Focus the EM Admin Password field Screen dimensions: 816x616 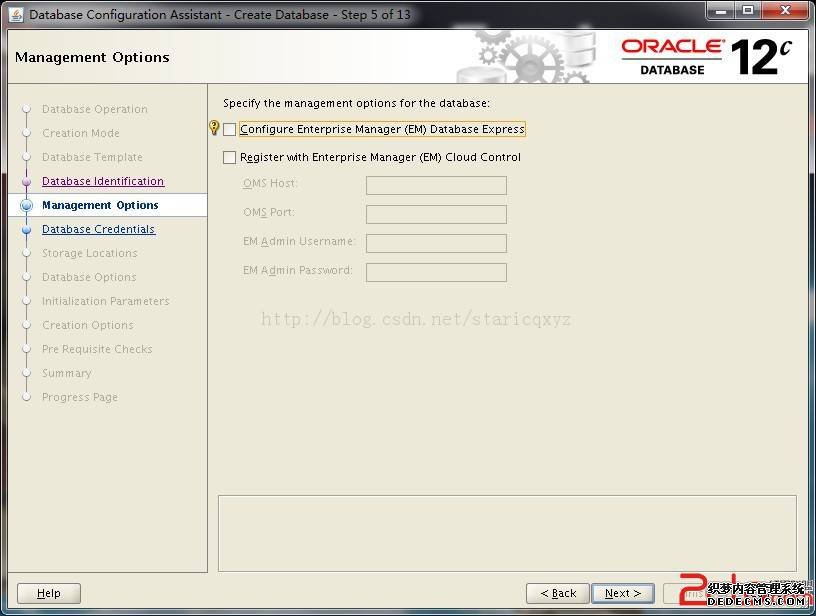[436, 272]
